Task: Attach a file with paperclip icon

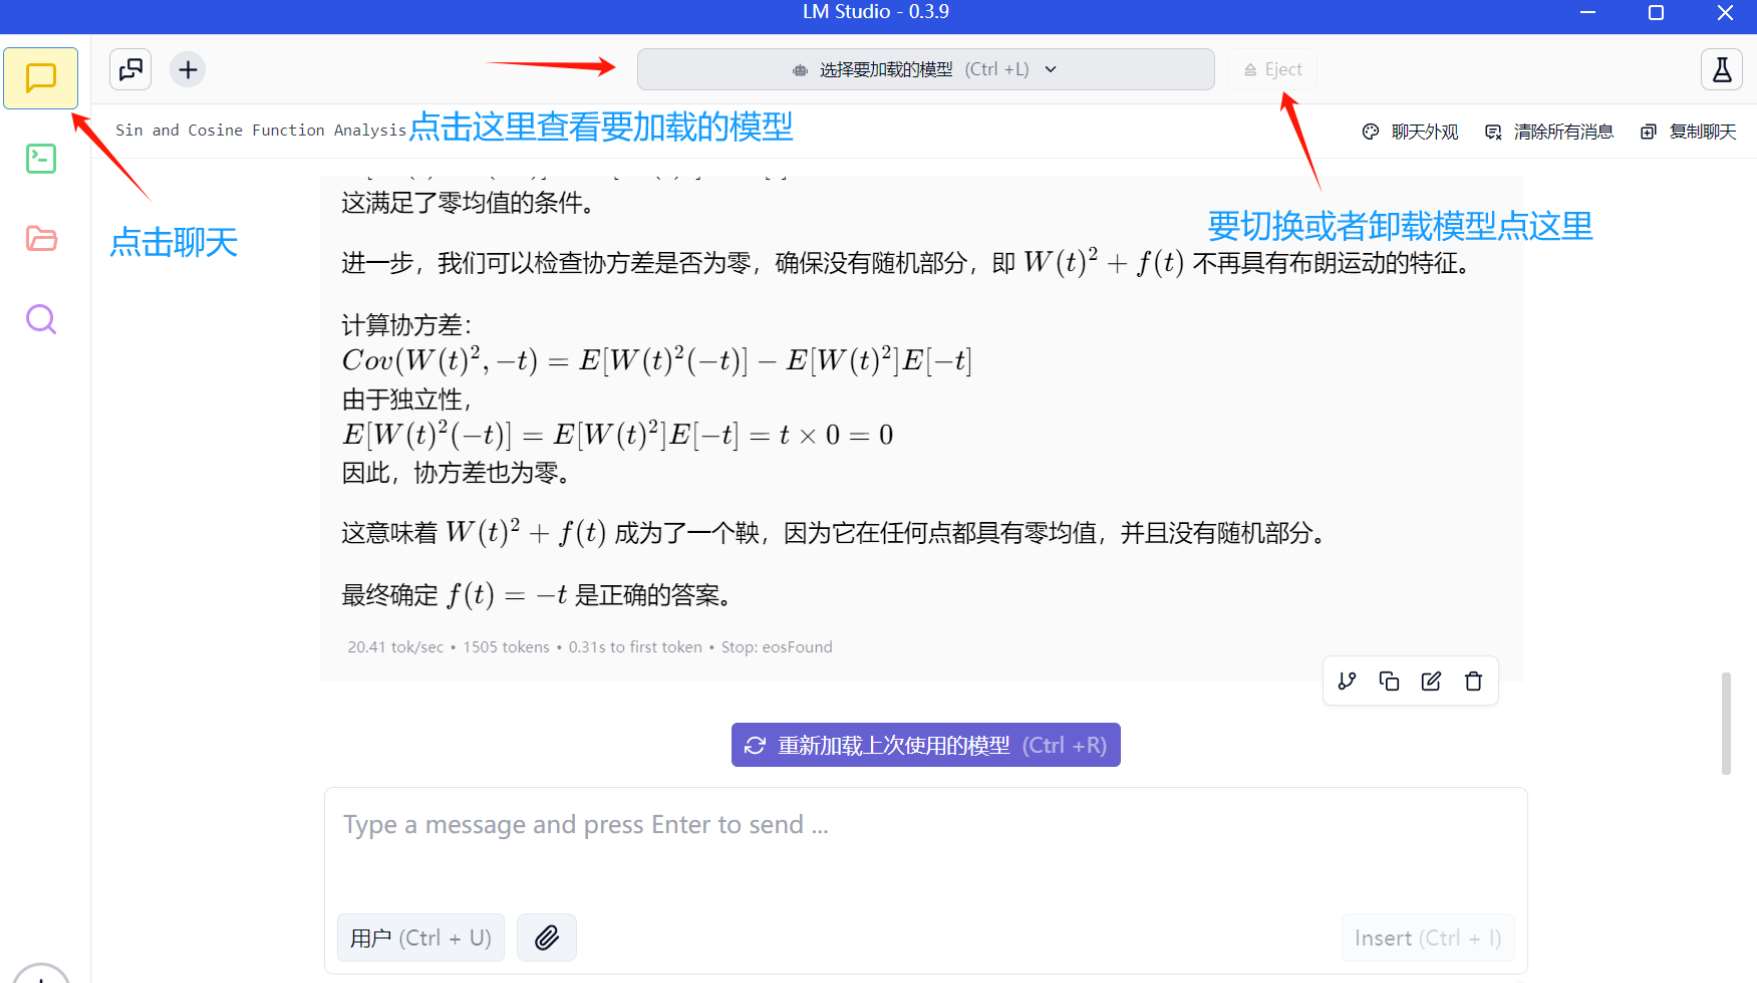Action: (546, 938)
